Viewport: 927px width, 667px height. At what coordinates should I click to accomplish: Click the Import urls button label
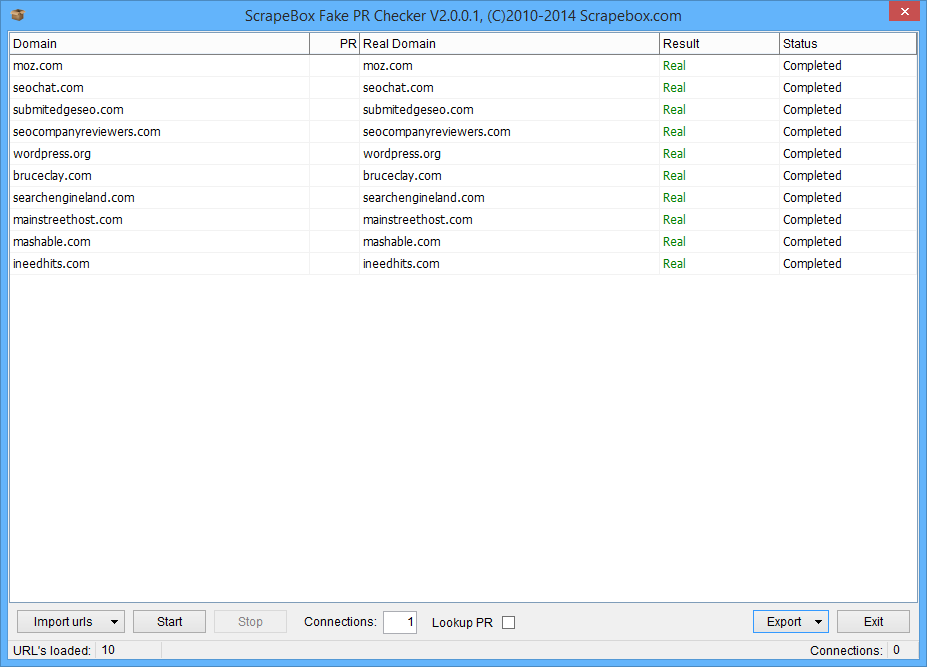point(63,622)
